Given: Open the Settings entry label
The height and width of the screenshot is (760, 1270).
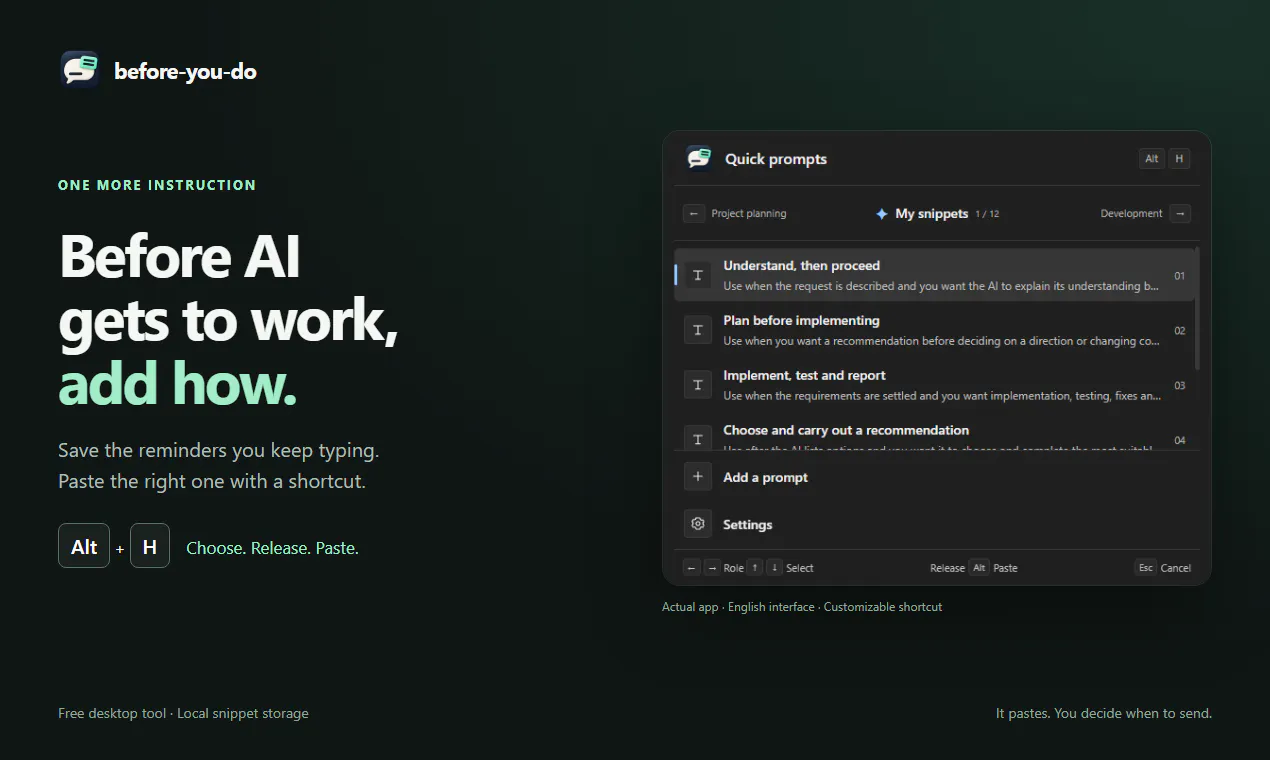Looking at the screenshot, I should [x=748, y=524].
